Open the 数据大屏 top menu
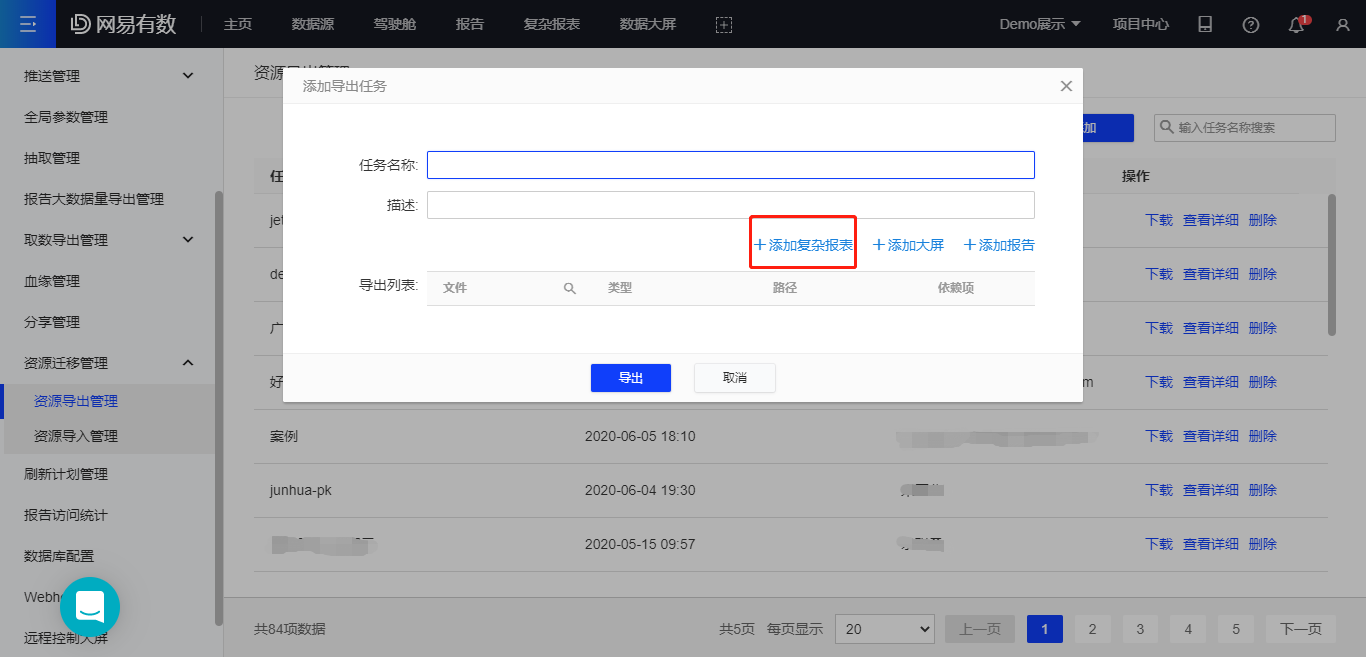 [647, 24]
